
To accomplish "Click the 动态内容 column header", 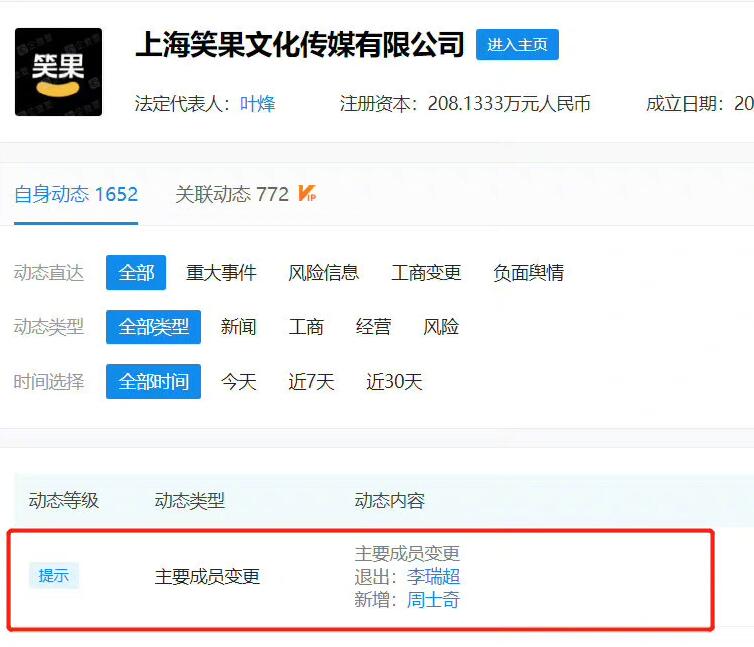I will coord(390,501).
